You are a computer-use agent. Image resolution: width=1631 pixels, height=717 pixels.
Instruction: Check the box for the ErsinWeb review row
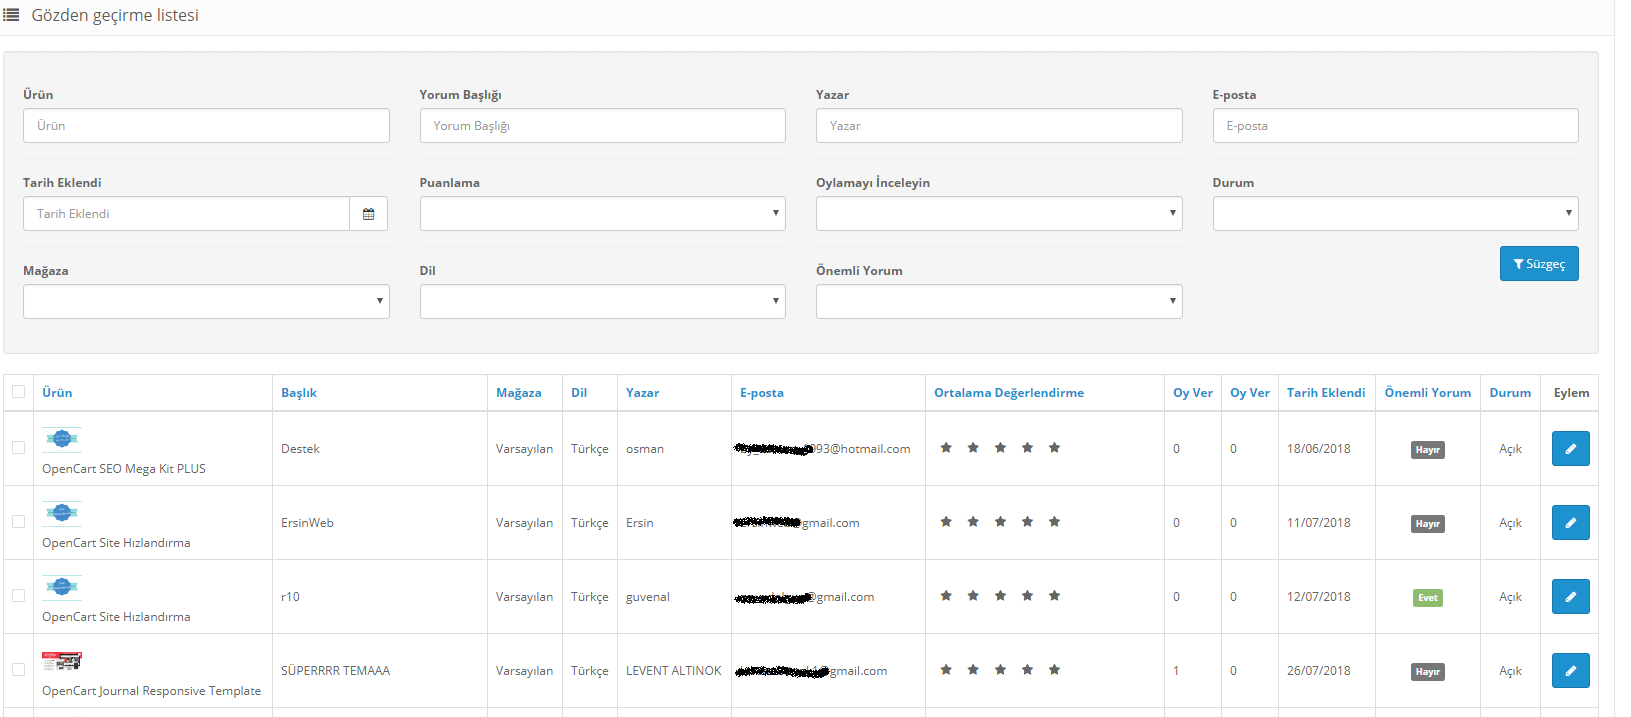(x=18, y=522)
